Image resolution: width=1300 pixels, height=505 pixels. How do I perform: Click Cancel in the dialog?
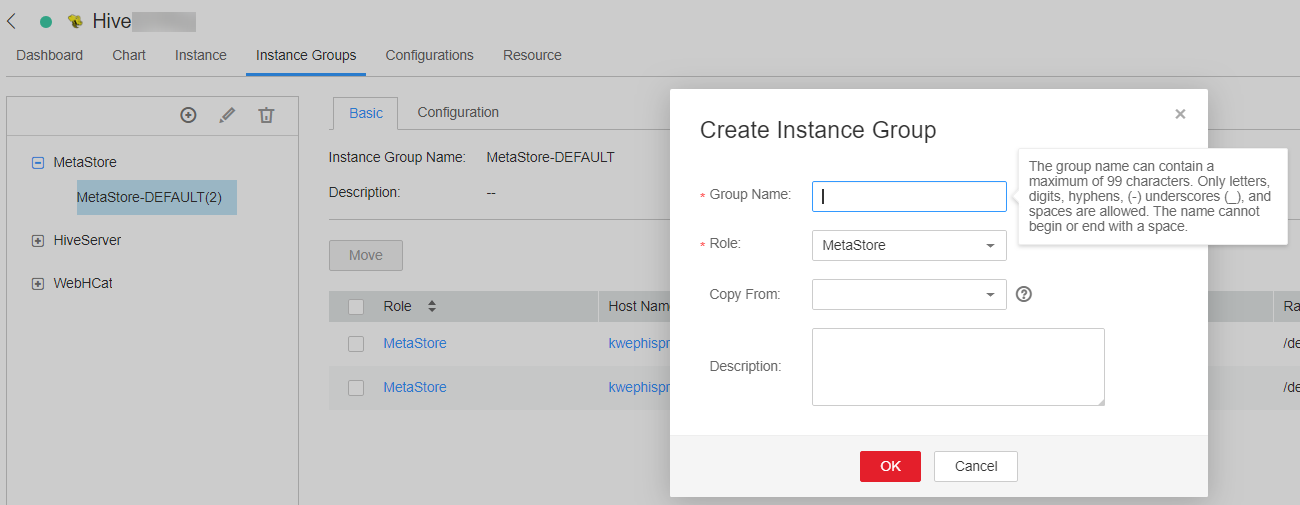(976, 466)
